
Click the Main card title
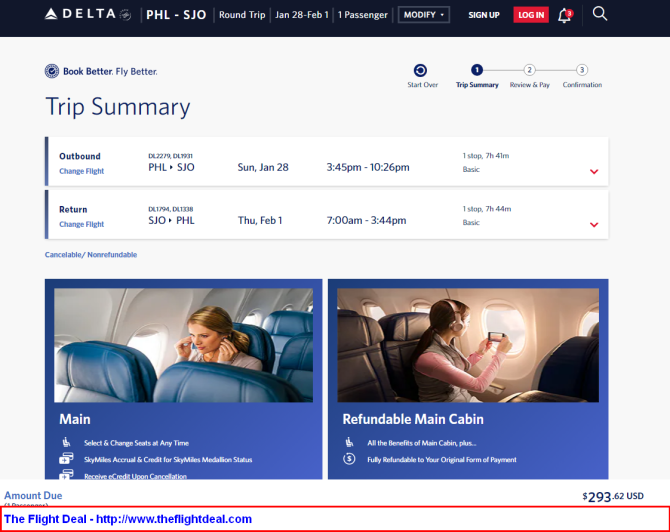coord(75,419)
